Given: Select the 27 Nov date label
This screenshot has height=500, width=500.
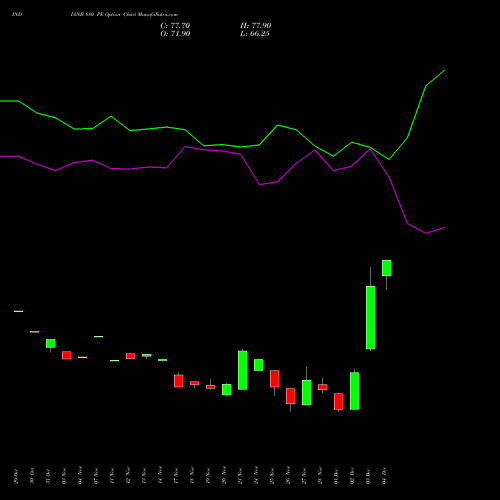Looking at the screenshot, I should pos(304,476).
